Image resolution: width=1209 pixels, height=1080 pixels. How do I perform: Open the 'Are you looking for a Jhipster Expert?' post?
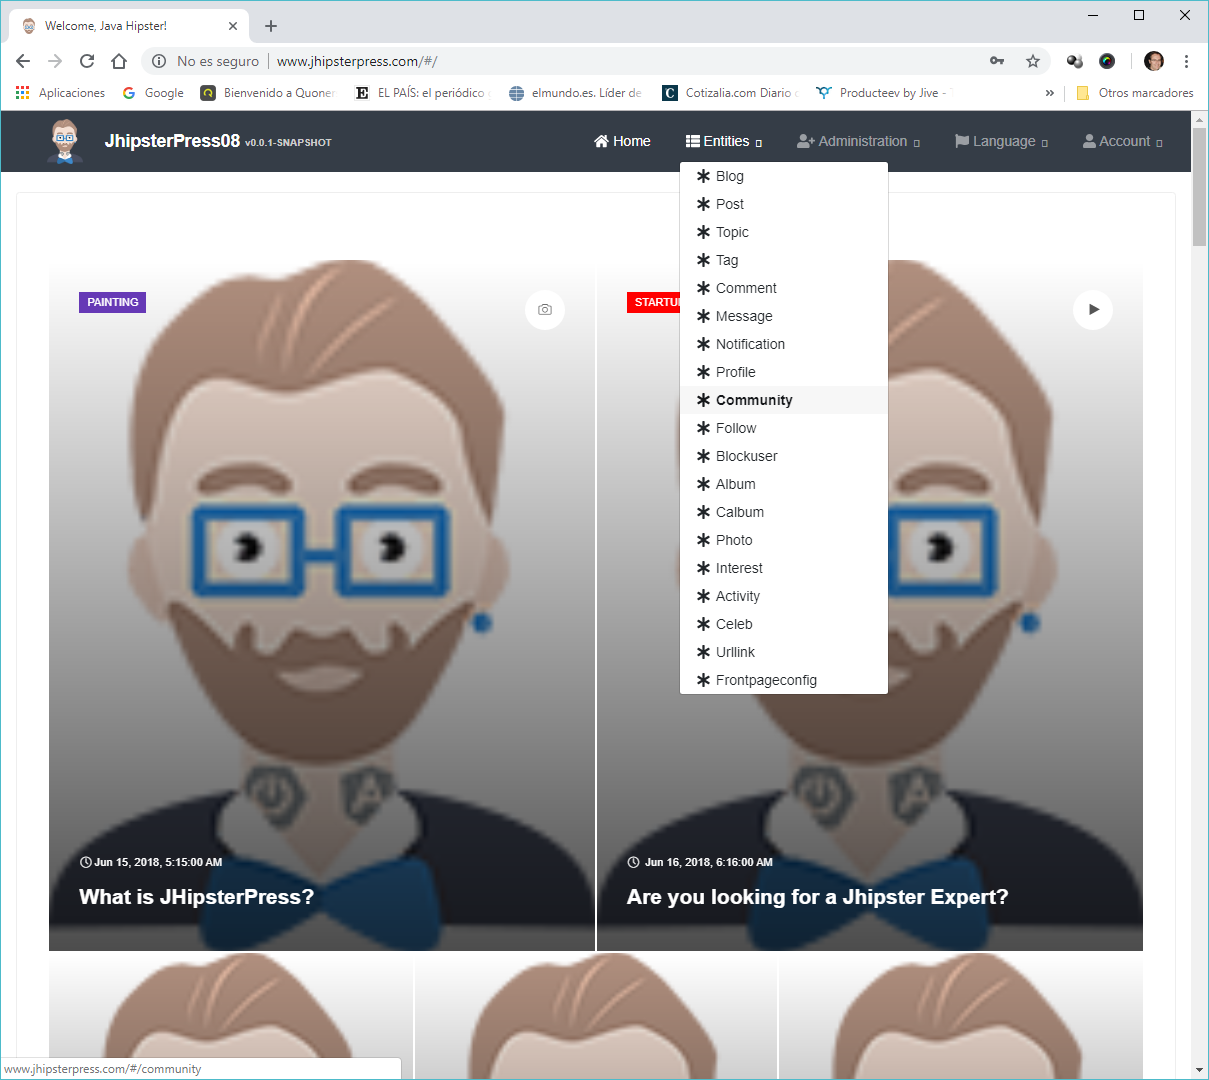817,897
